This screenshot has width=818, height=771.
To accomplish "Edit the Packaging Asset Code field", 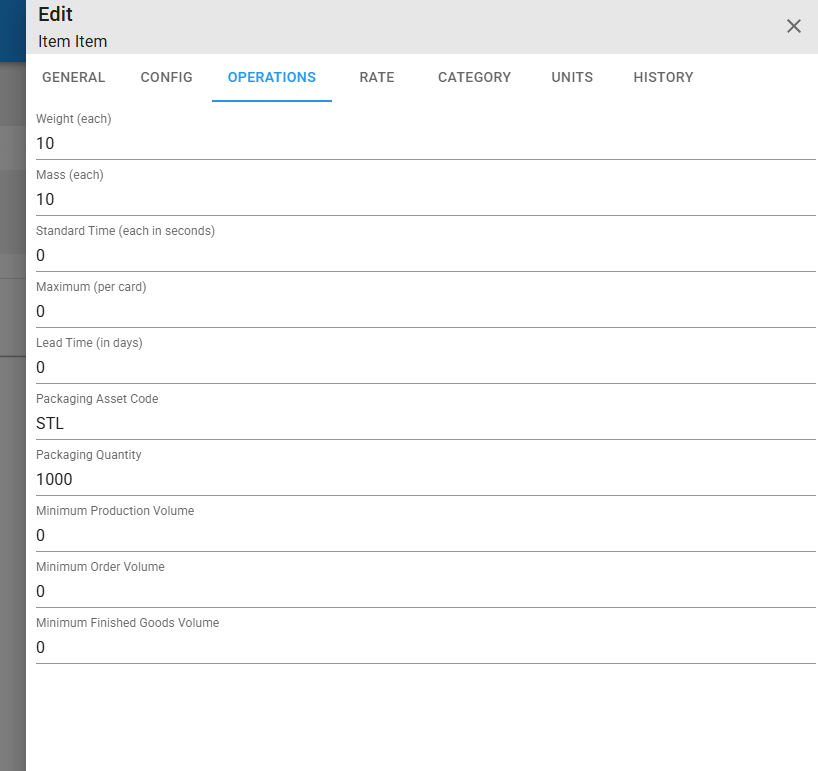I will click(x=426, y=423).
